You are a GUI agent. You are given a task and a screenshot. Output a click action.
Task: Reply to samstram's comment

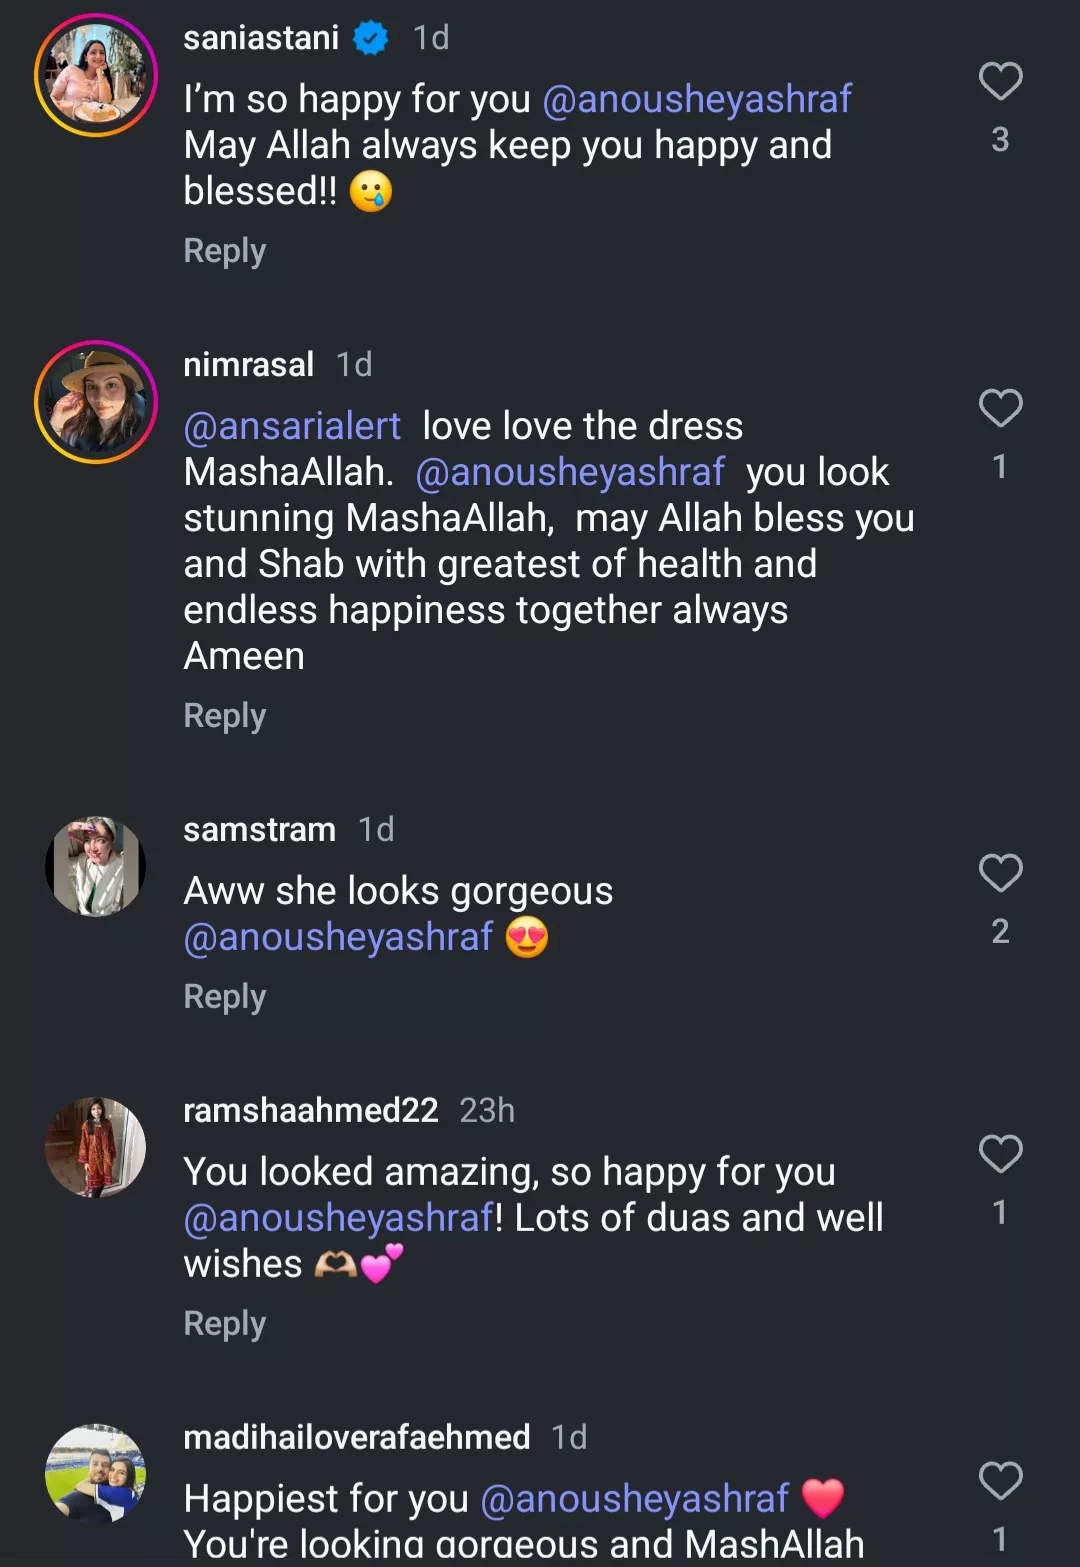pos(225,997)
